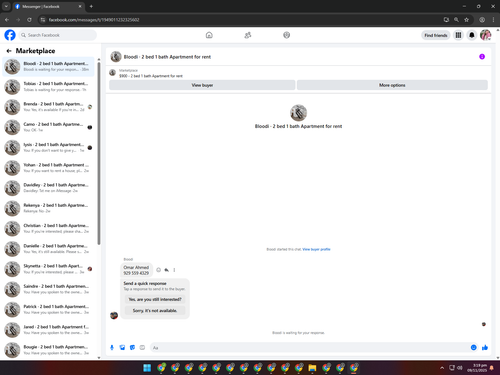
Task: Open the Home icon in the top navigation
Action: point(209,35)
